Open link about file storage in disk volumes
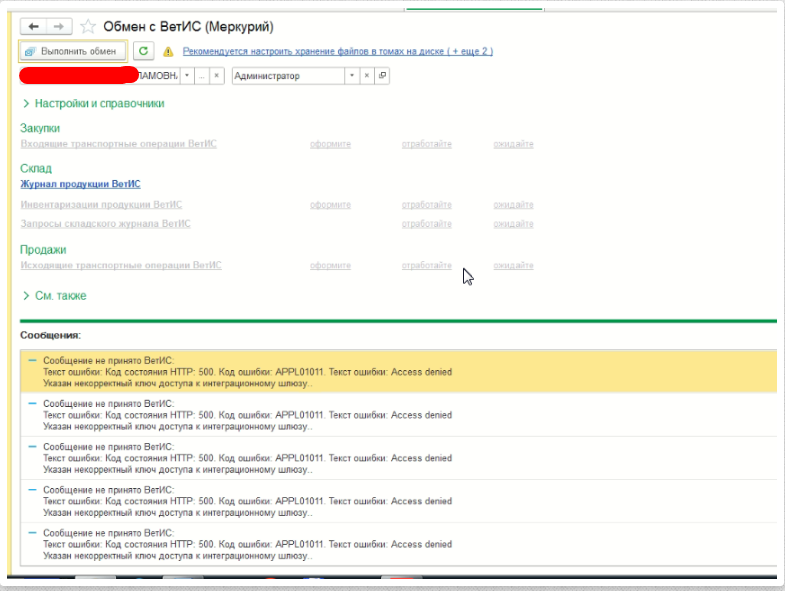785x591 pixels. (x=337, y=51)
